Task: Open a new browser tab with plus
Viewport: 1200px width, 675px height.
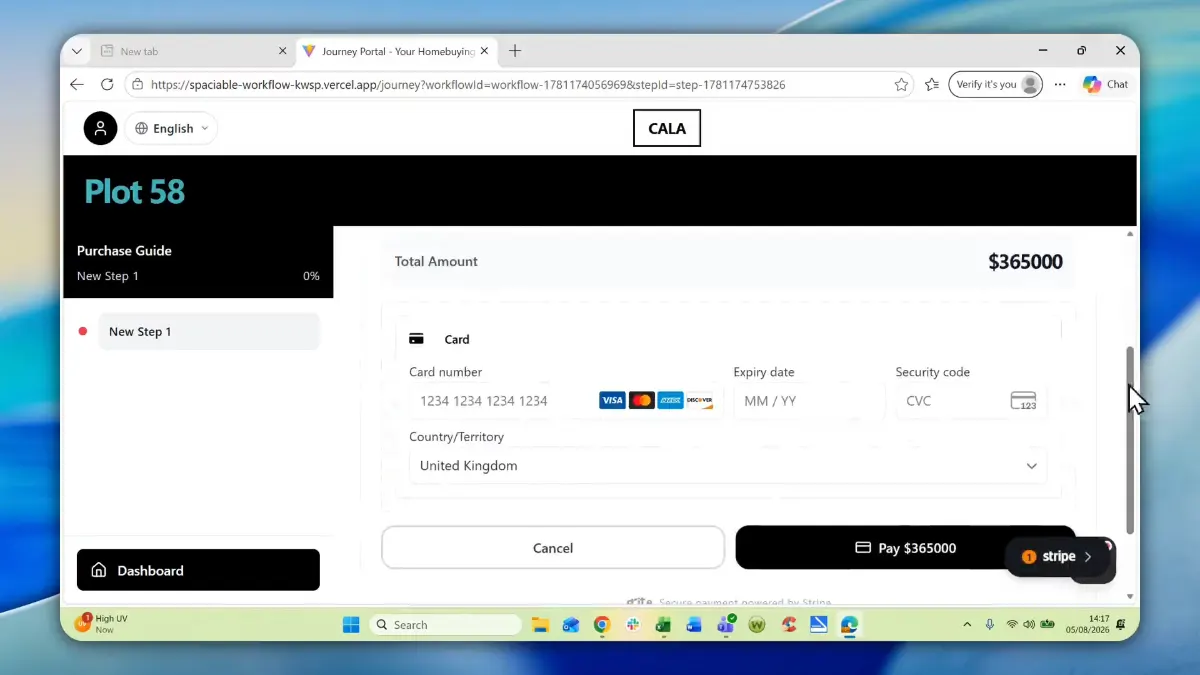Action: 515,51
